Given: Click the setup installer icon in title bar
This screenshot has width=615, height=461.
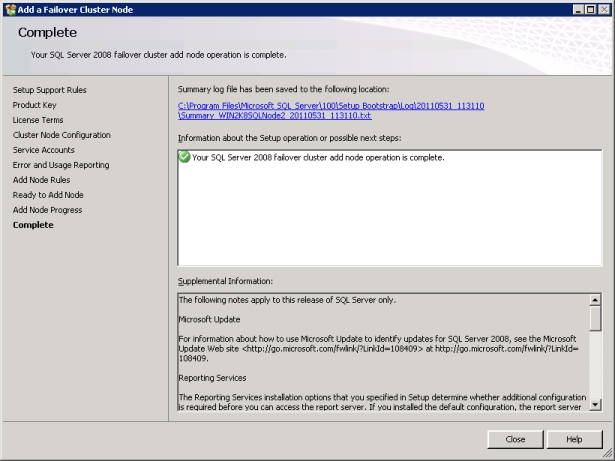Looking at the screenshot, I should [x=10, y=9].
